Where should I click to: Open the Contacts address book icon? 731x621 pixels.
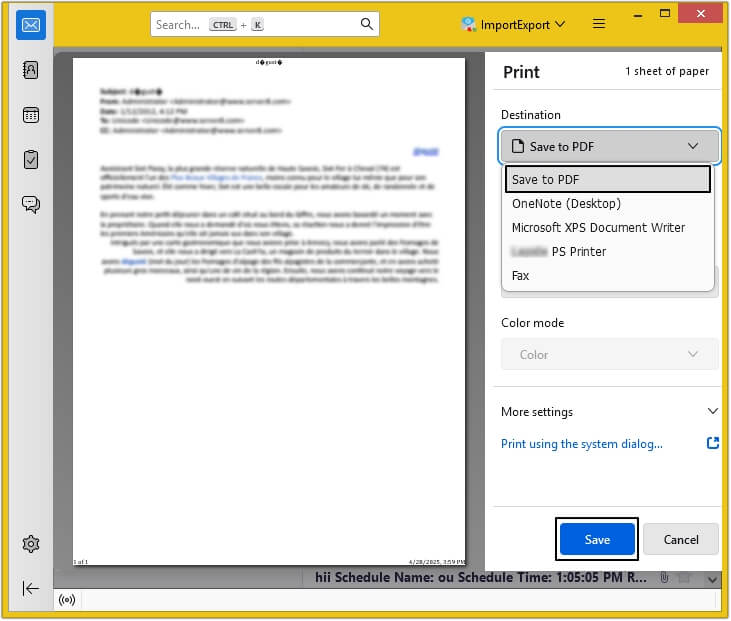tap(31, 70)
